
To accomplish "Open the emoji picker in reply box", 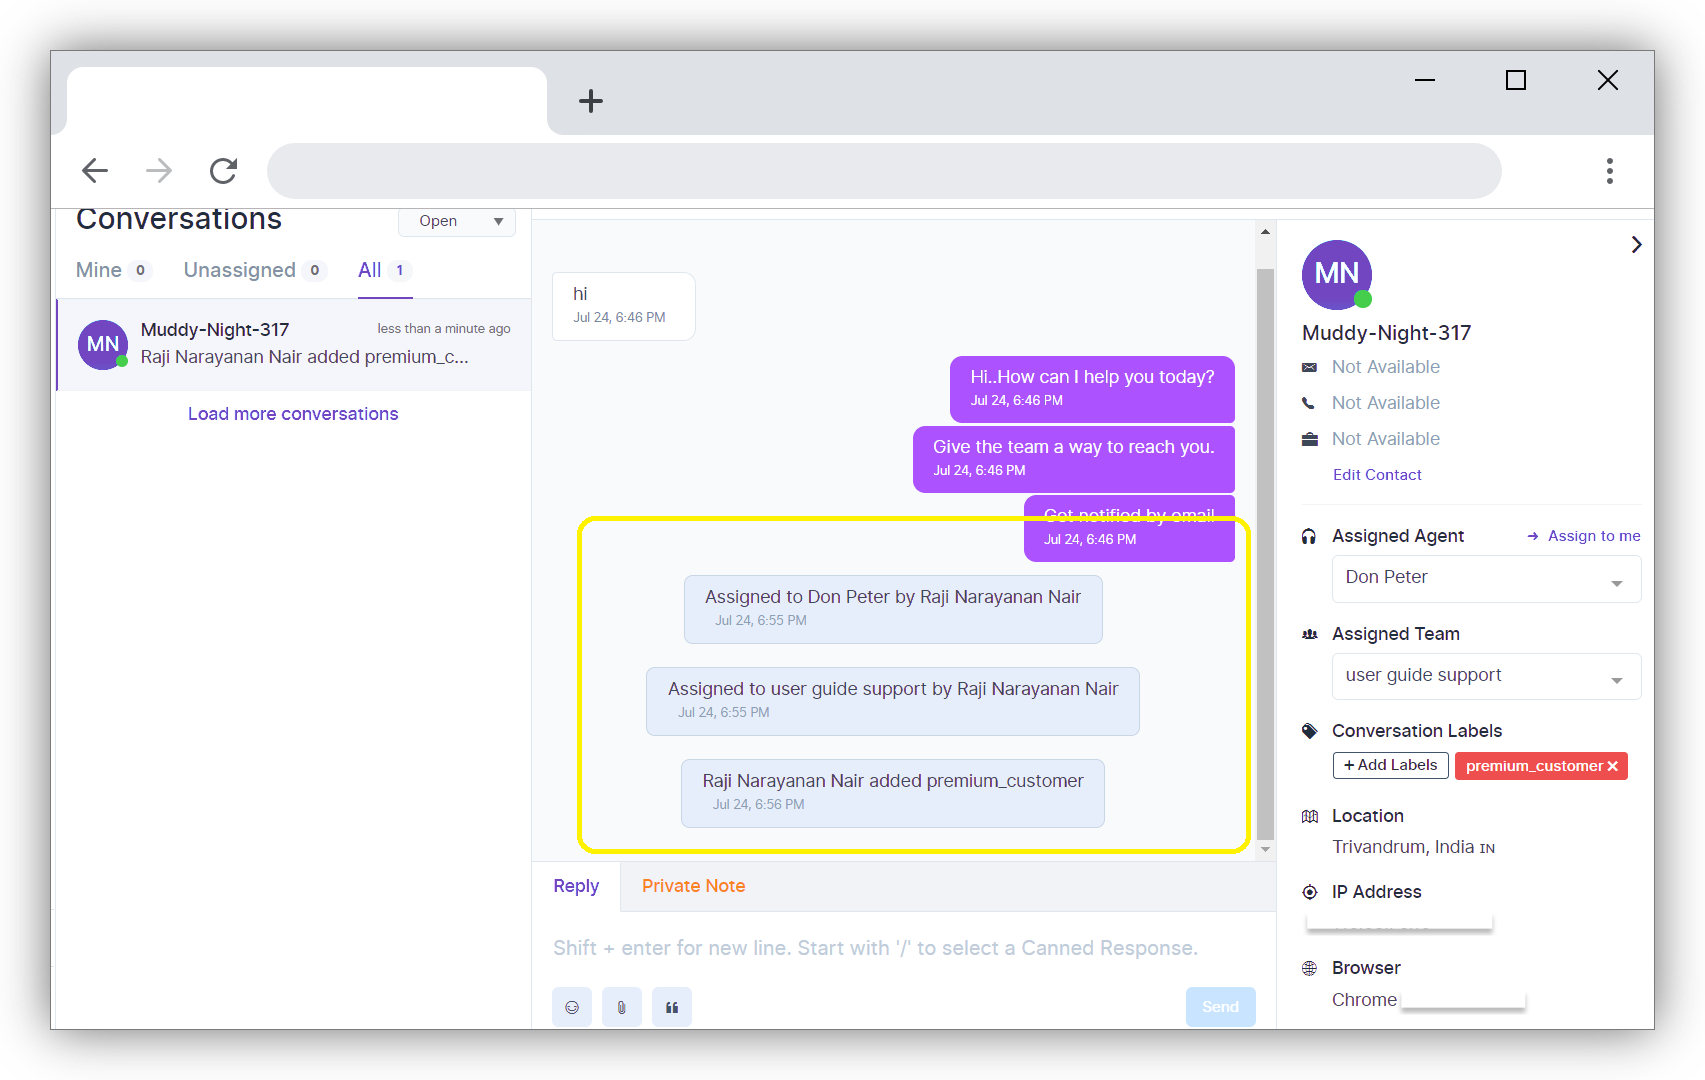I will click(572, 1007).
